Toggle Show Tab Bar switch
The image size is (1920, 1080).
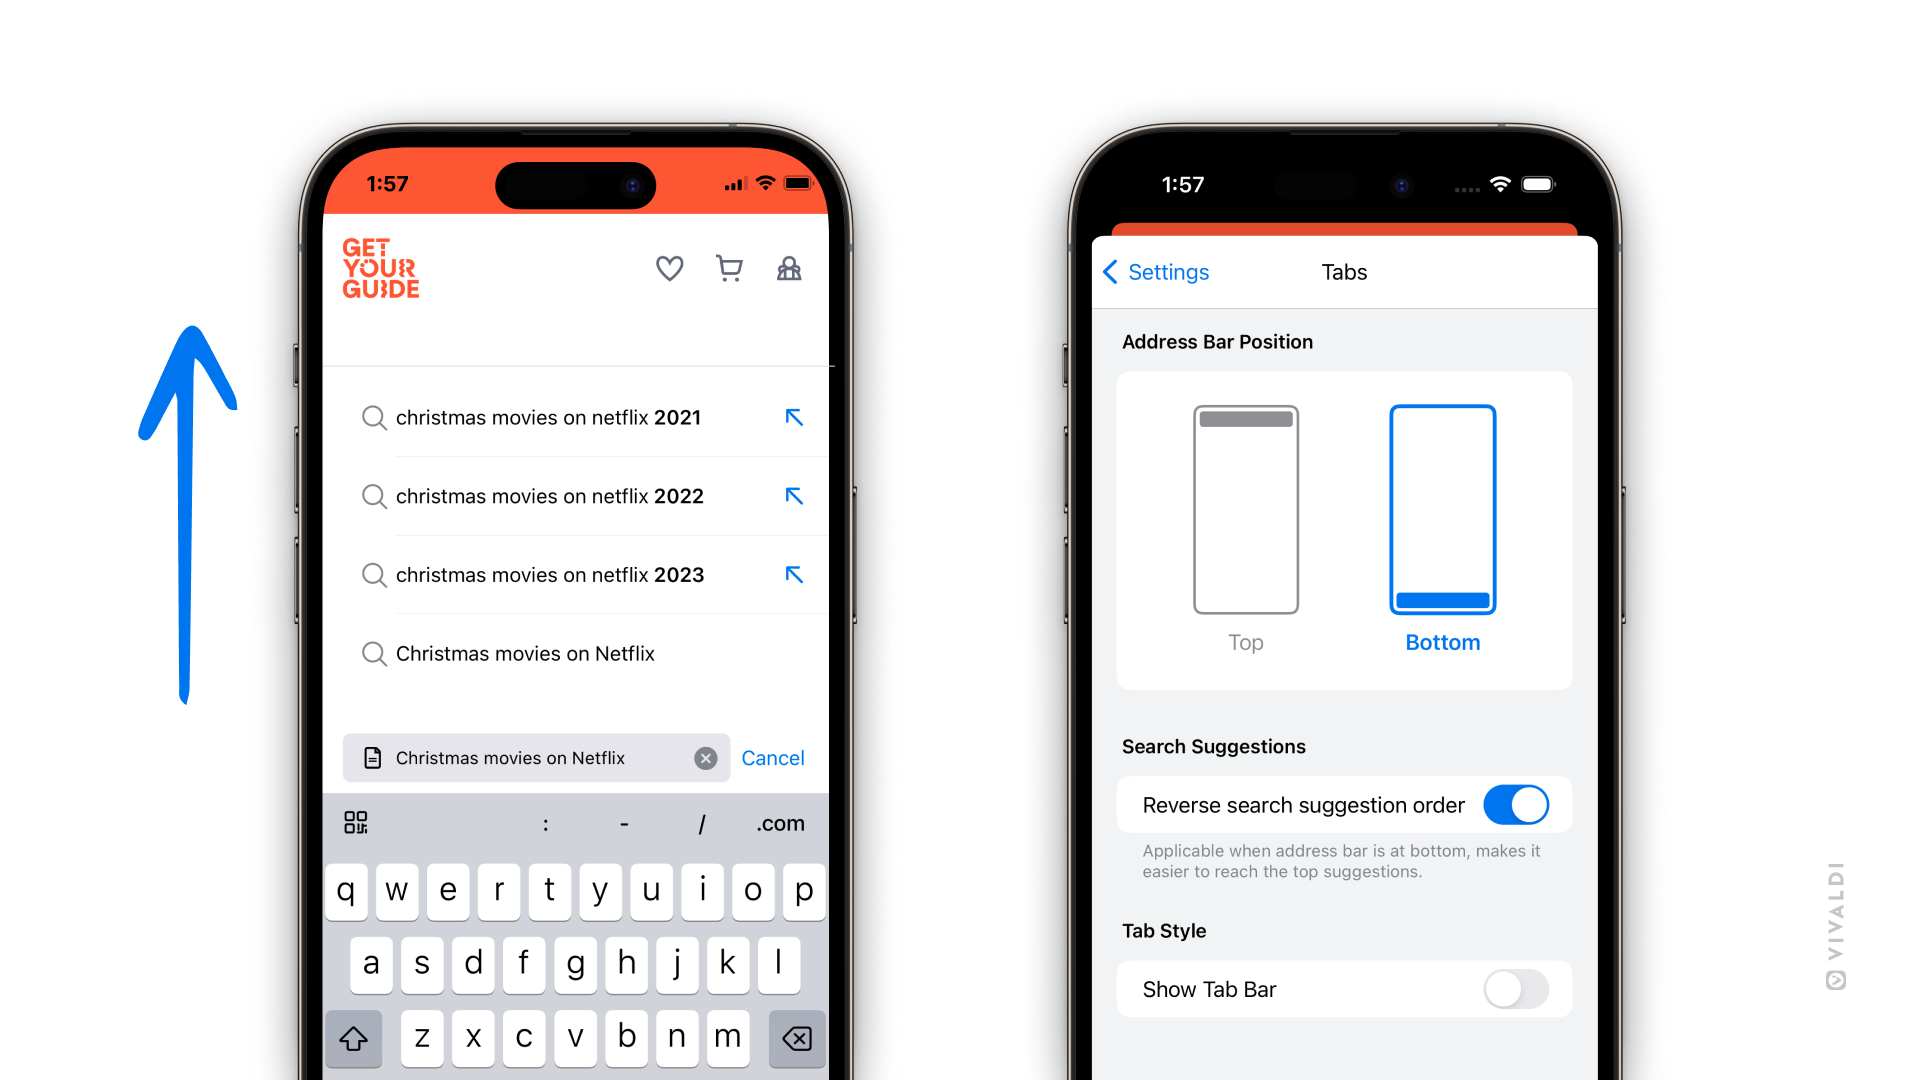(x=1514, y=986)
